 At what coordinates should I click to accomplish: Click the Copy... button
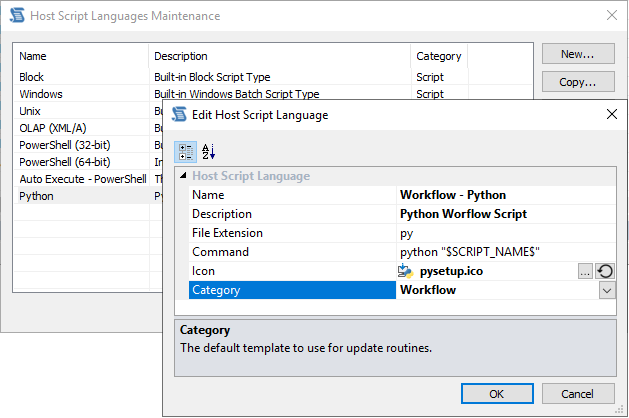pos(578,82)
